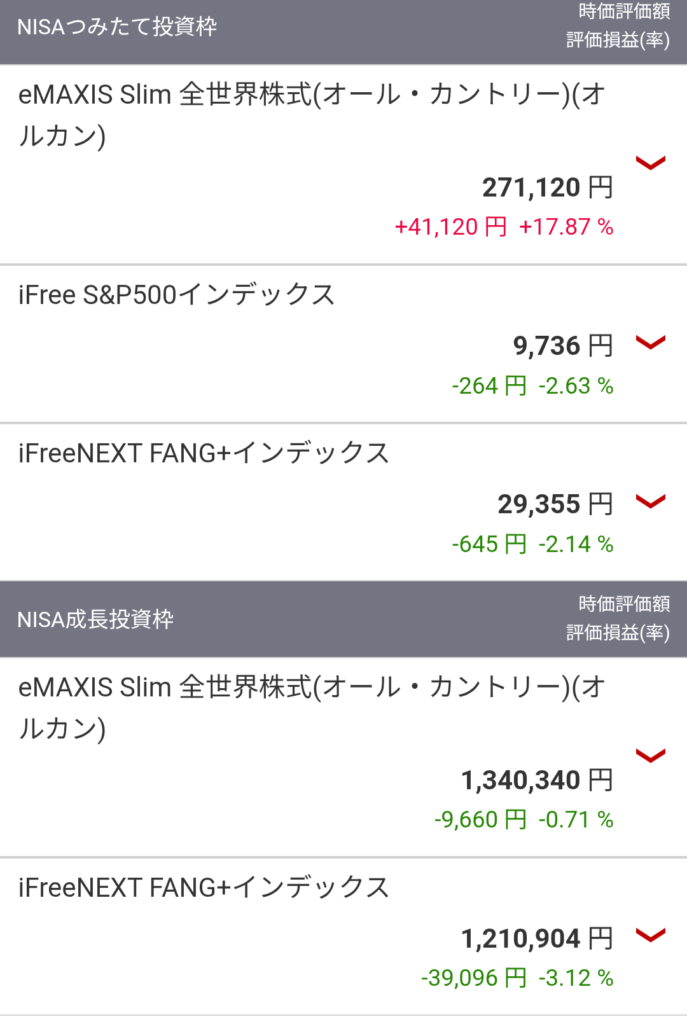Click the +41,120 円 +17.87 % gain text
The image size is (687, 1024).
coord(503,227)
